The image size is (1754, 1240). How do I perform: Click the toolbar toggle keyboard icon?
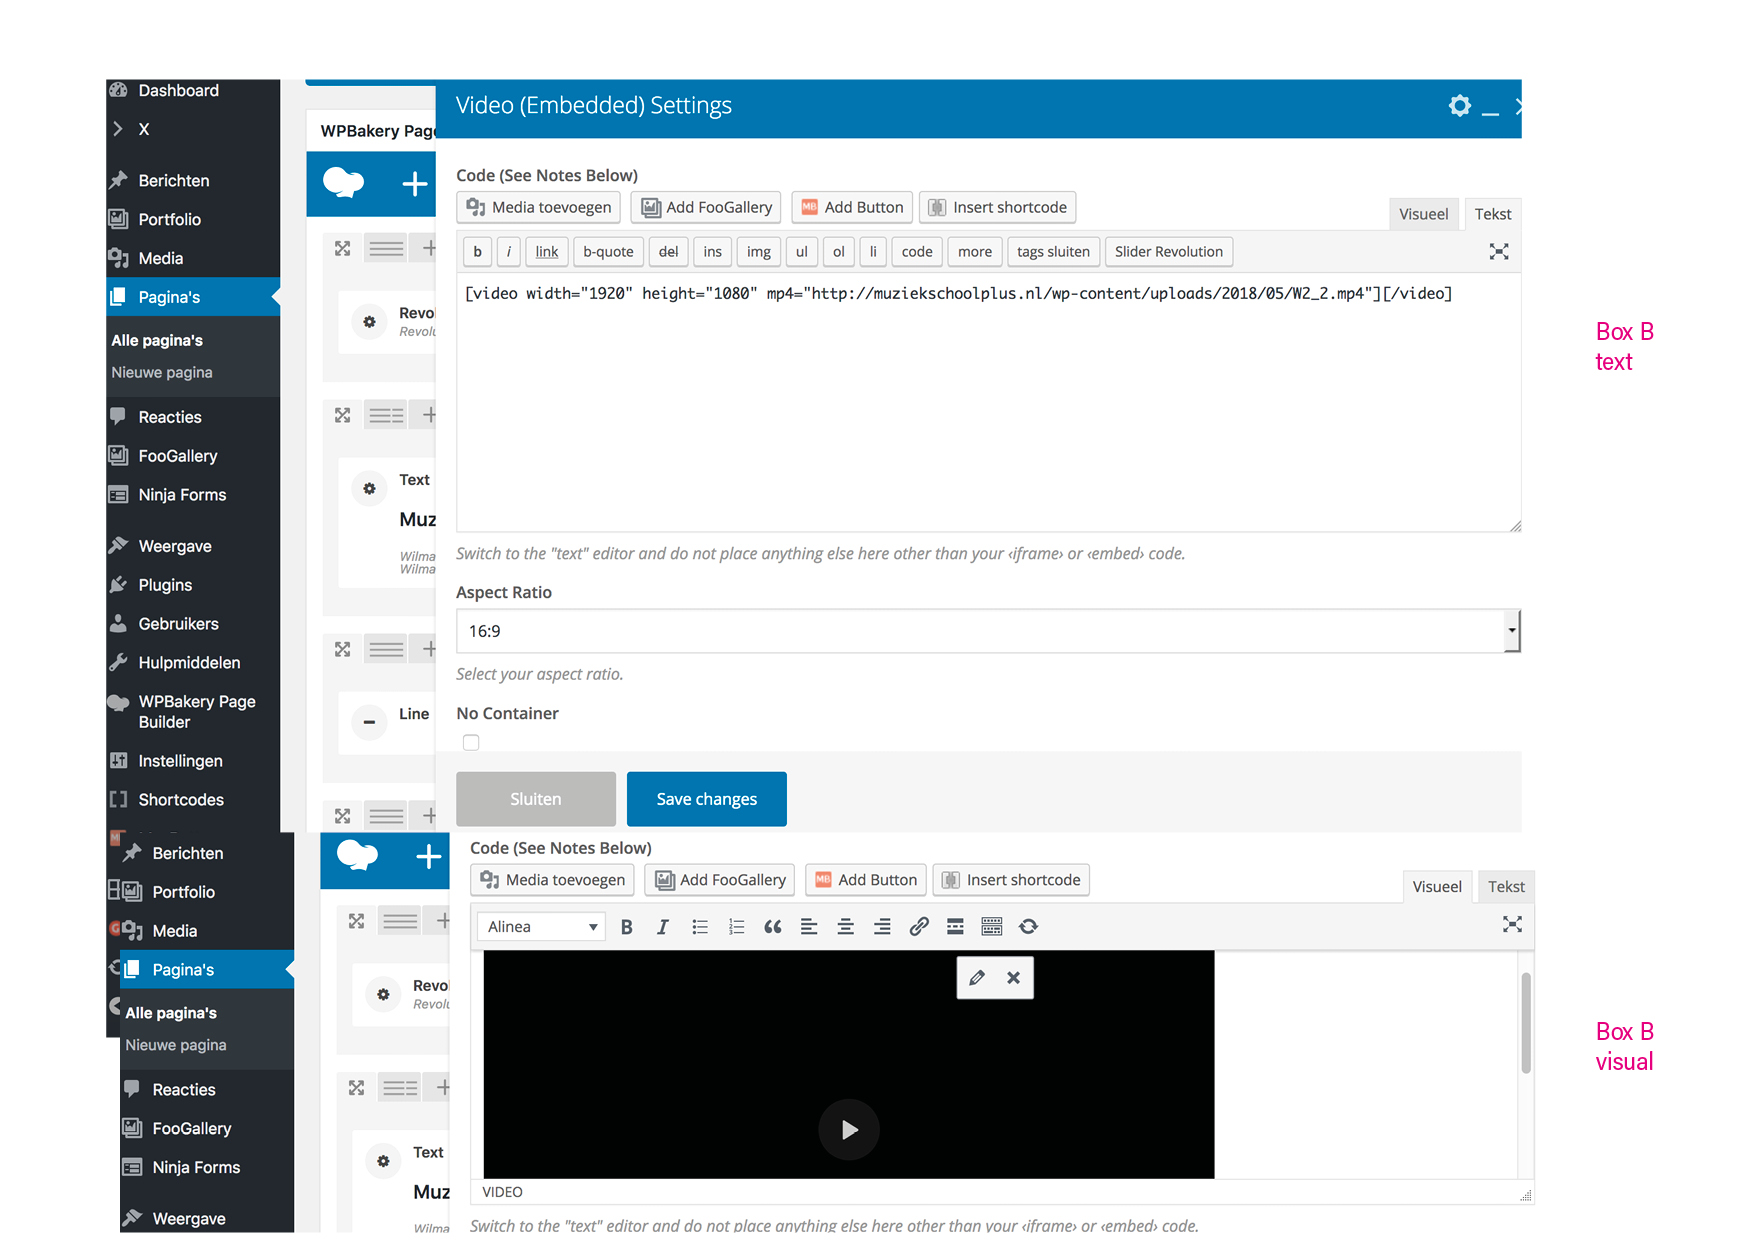[991, 927]
